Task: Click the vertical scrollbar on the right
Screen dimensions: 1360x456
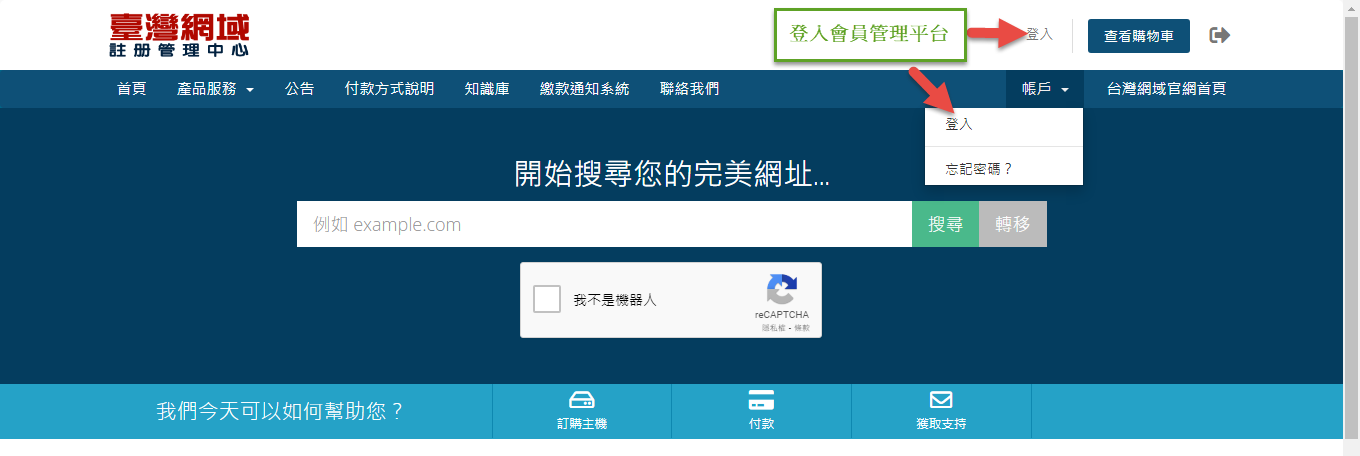Action: [x=1351, y=200]
